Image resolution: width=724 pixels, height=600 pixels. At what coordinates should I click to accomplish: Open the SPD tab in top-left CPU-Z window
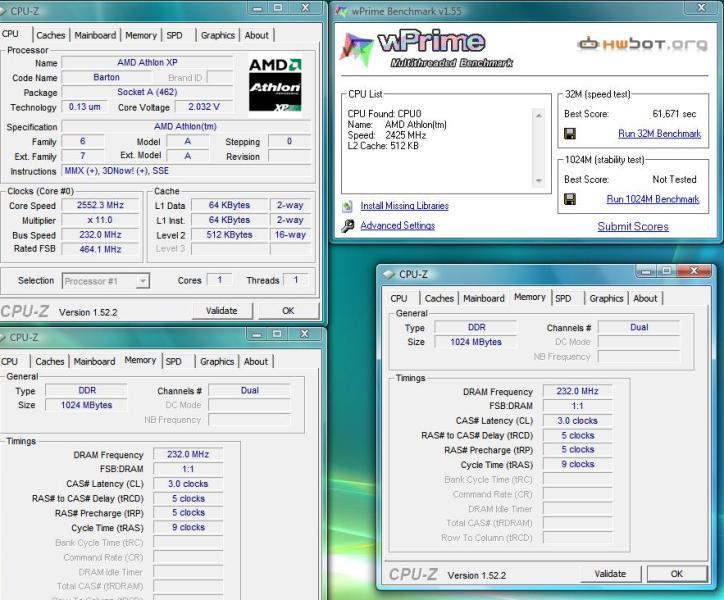174,35
